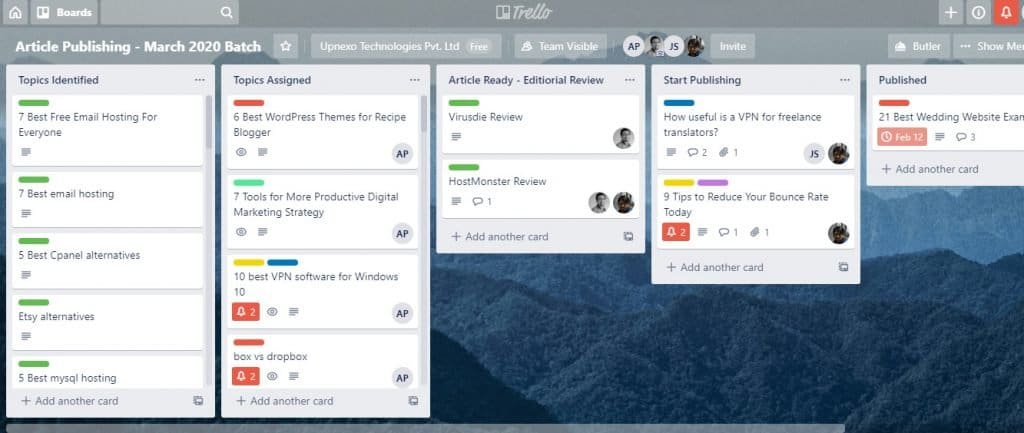Click Published list title
The image size is (1024, 433).
coord(903,80)
